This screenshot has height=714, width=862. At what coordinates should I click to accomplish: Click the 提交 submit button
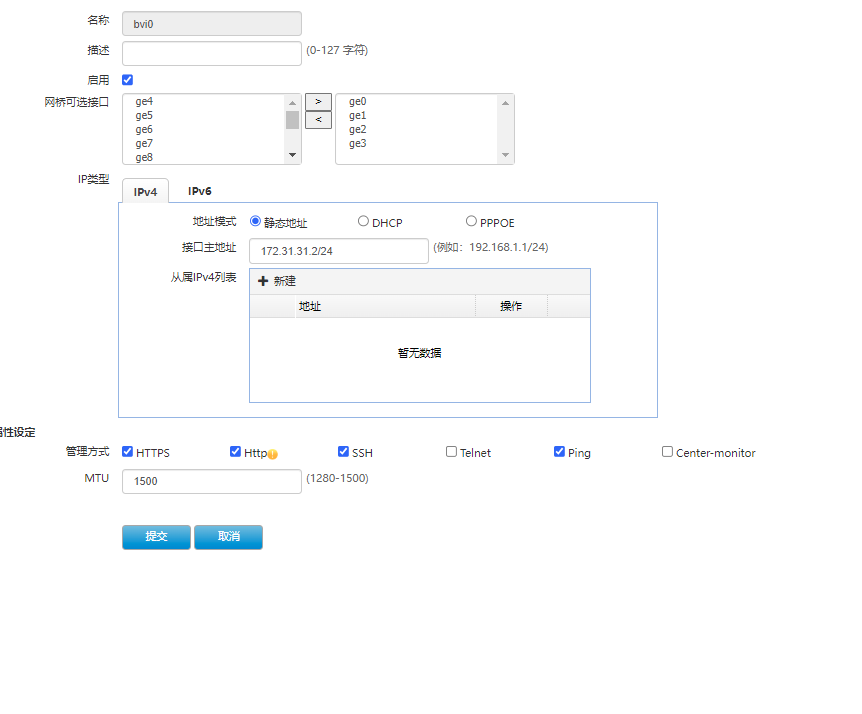156,537
